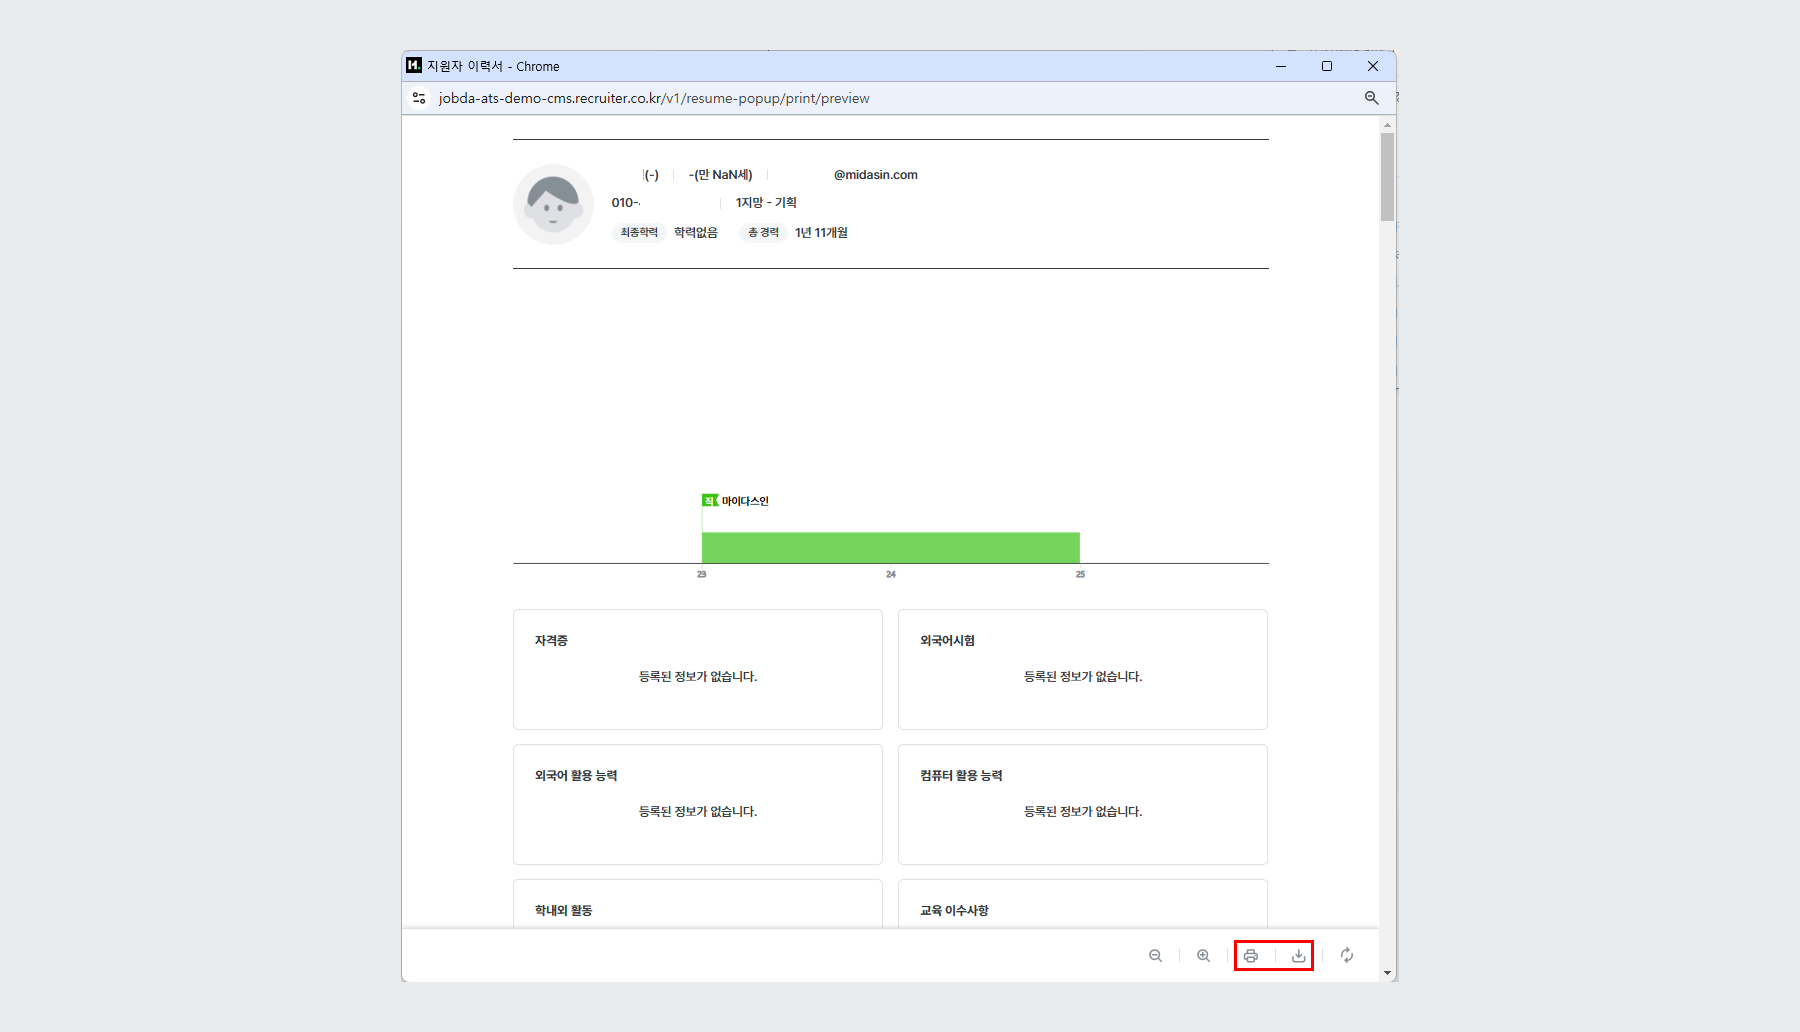Click the (만 NaN세) age text
Image resolution: width=1800 pixels, height=1032 pixels.
pyautogui.click(x=723, y=175)
